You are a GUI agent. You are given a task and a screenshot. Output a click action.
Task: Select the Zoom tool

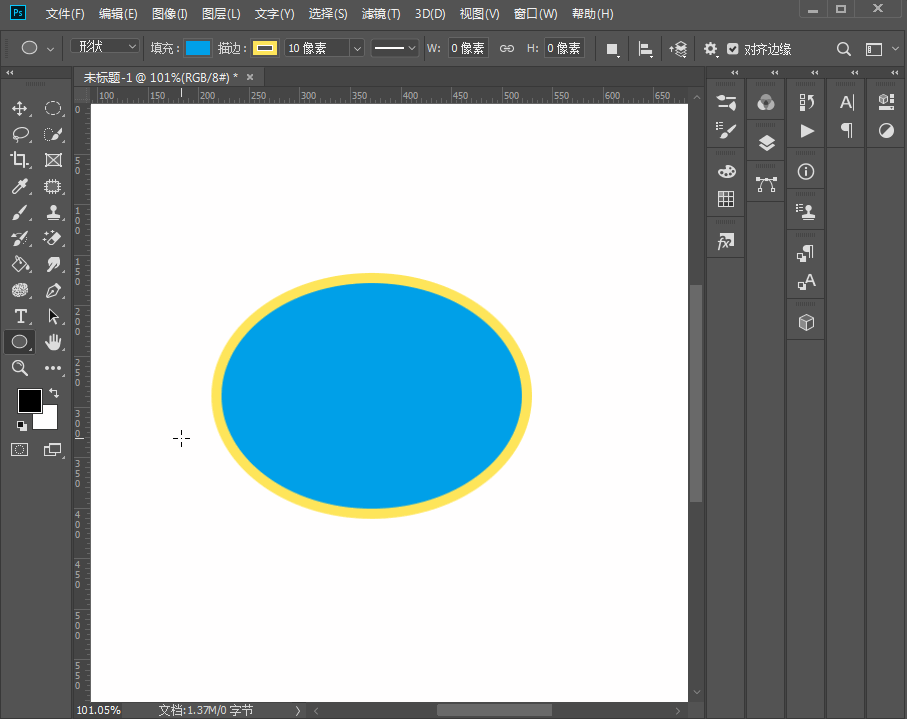(x=20, y=368)
